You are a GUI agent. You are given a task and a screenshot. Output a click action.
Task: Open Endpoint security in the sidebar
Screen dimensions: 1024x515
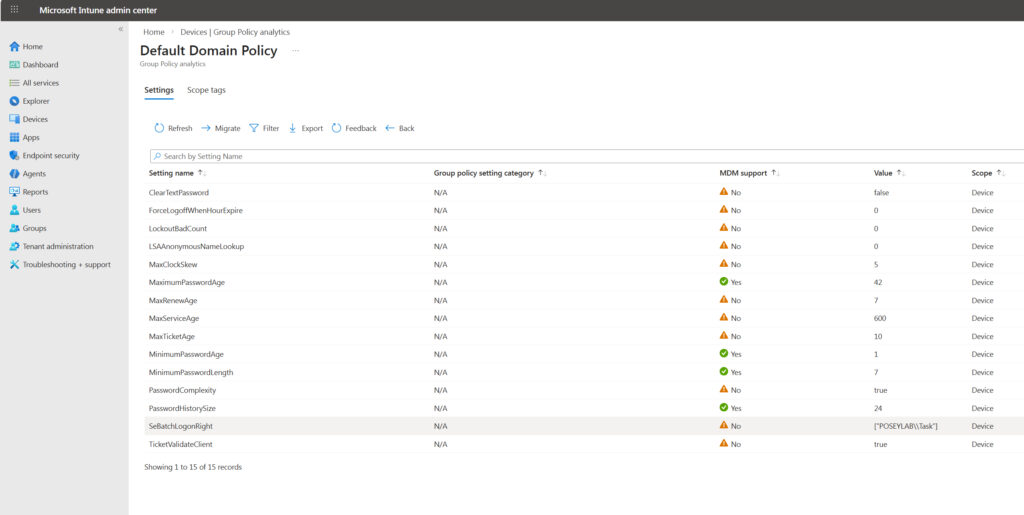pyautogui.click(x=44, y=155)
